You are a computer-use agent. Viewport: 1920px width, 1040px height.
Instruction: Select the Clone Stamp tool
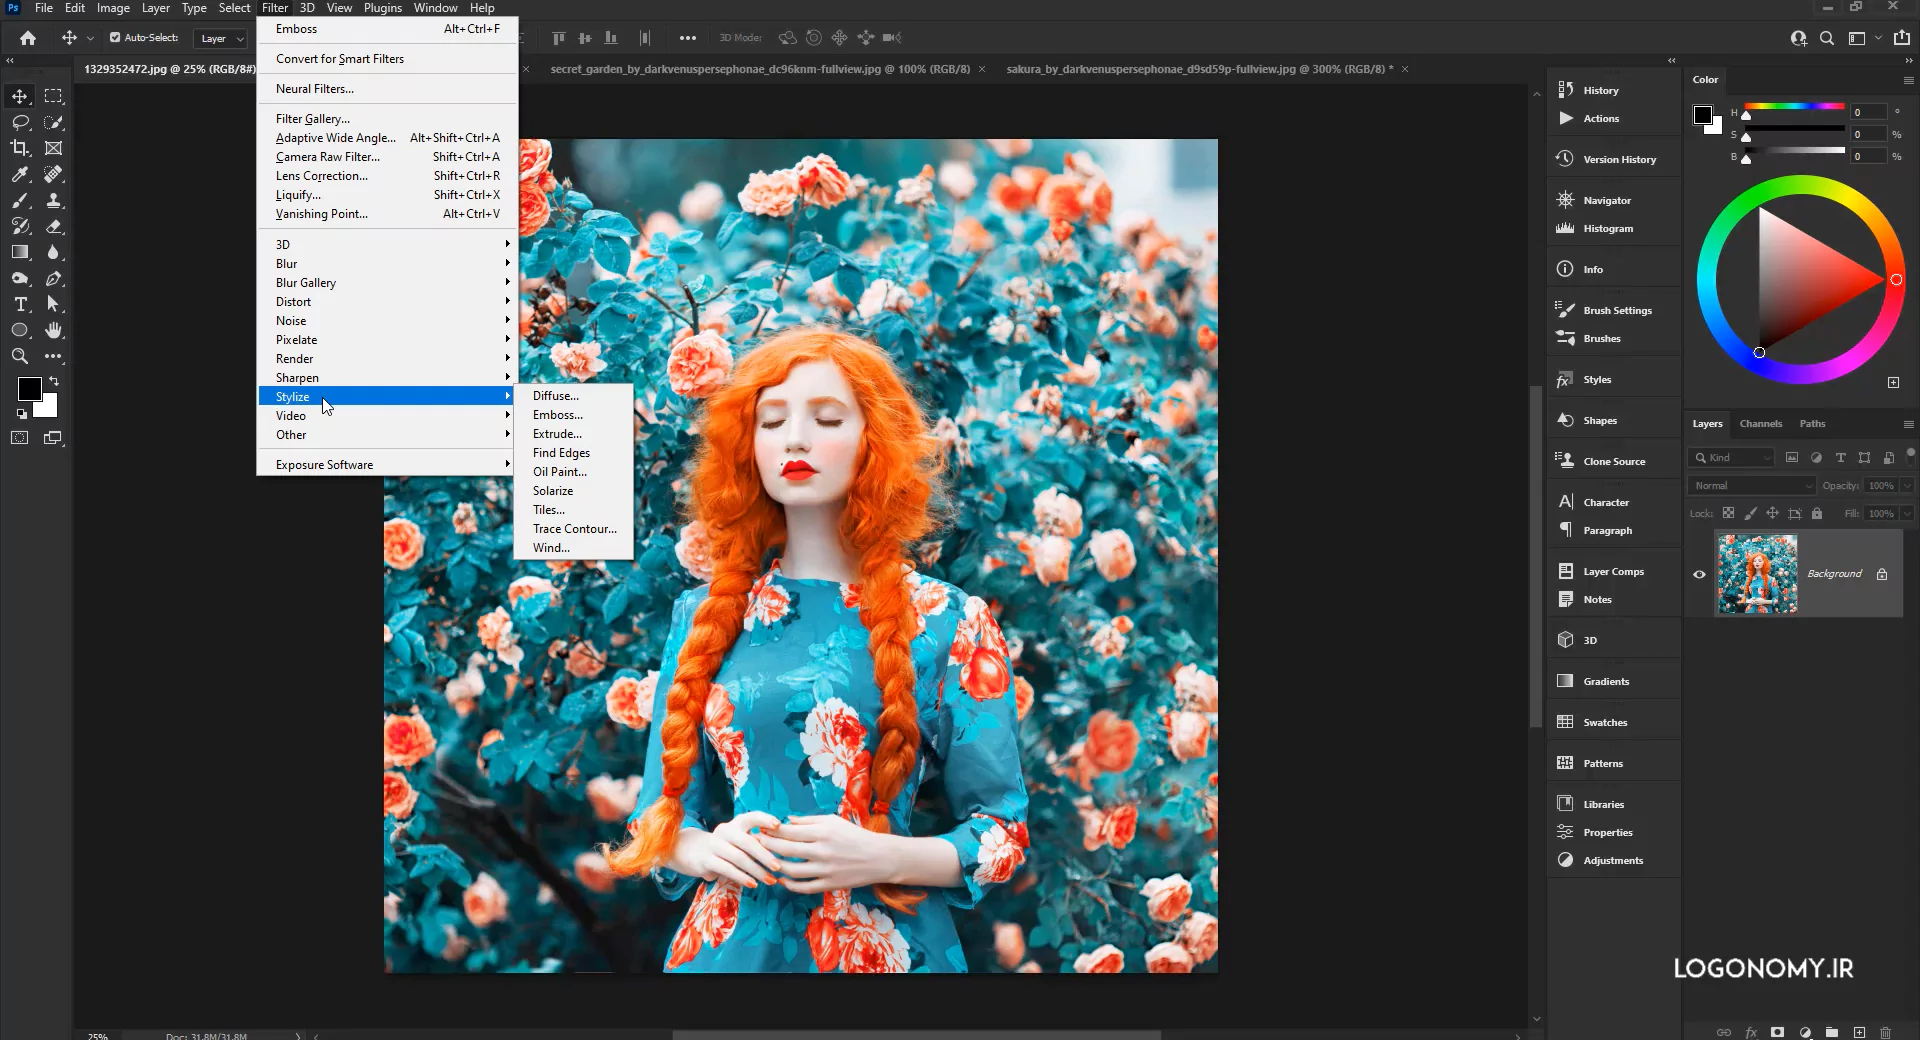[54, 200]
